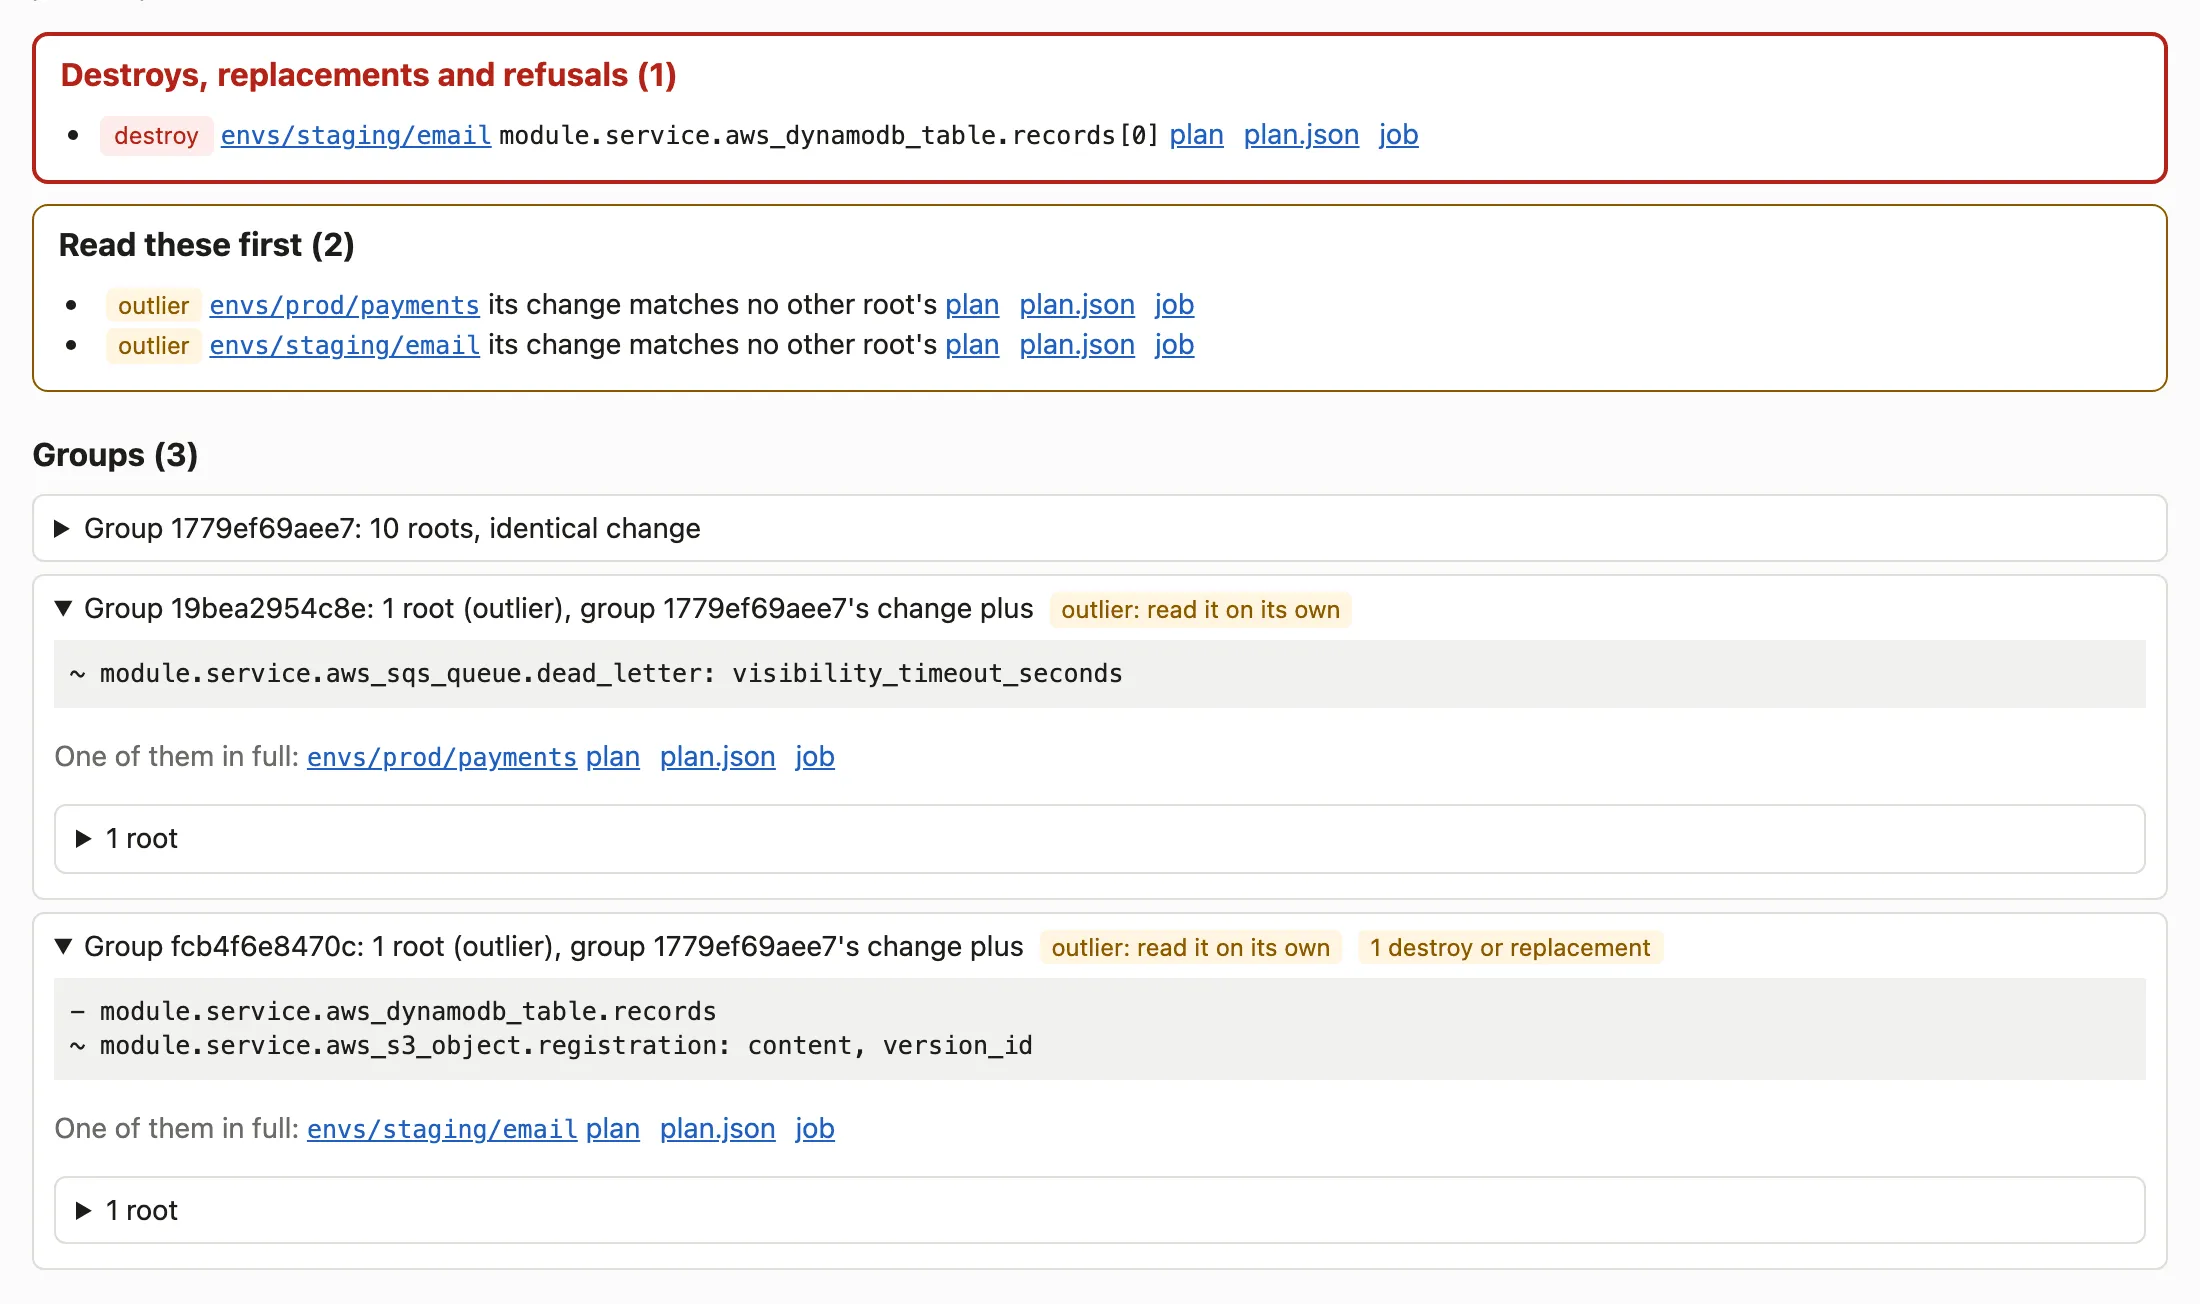
Task: Click the outlier badge beside envs/prod/payments
Action: [153, 306]
